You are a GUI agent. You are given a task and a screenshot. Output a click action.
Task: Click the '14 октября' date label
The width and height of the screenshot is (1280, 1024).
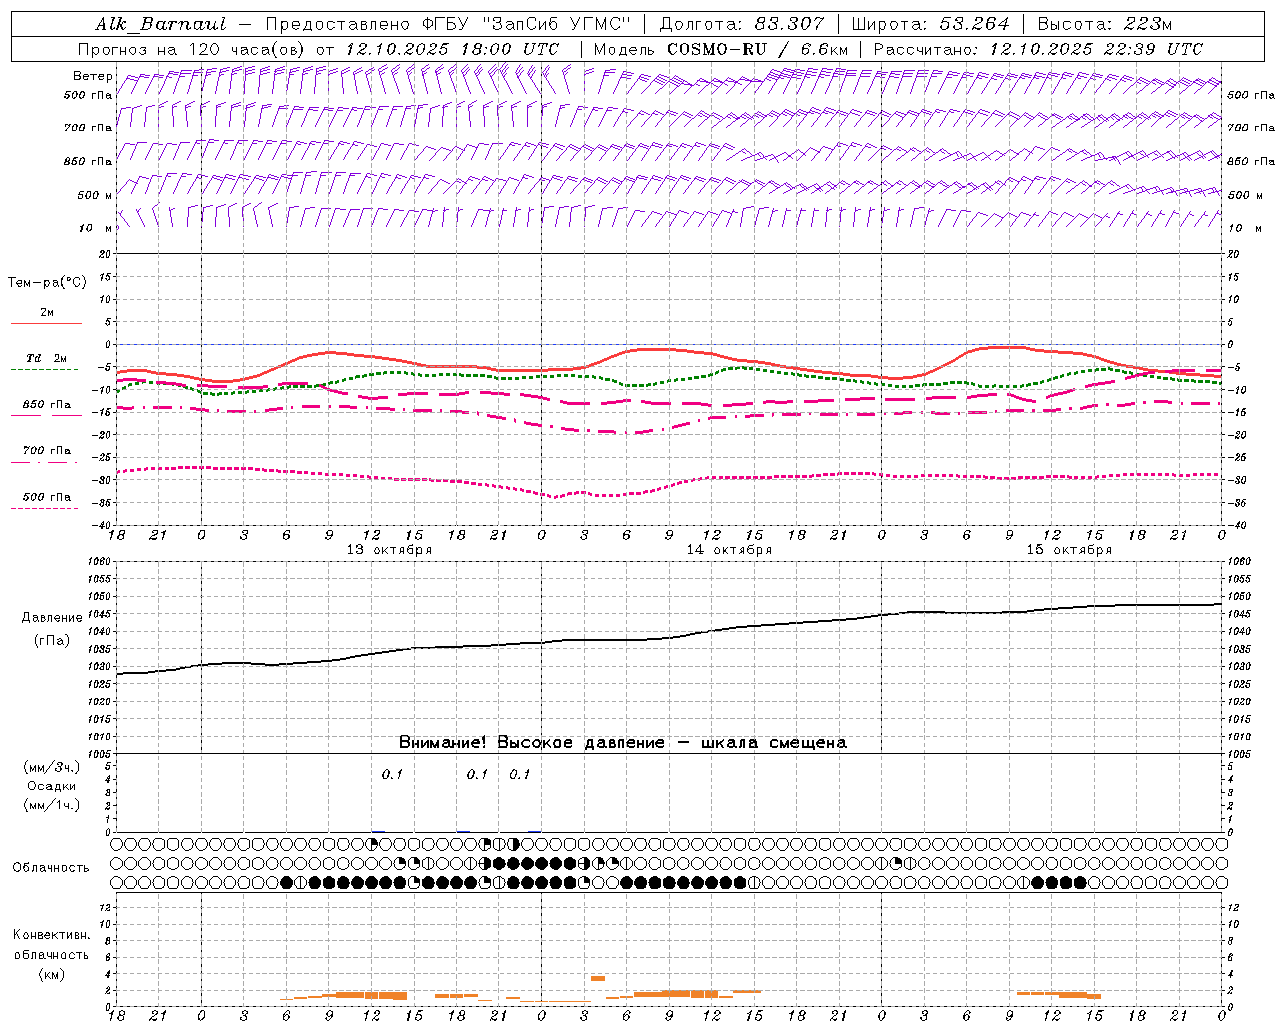point(729,550)
